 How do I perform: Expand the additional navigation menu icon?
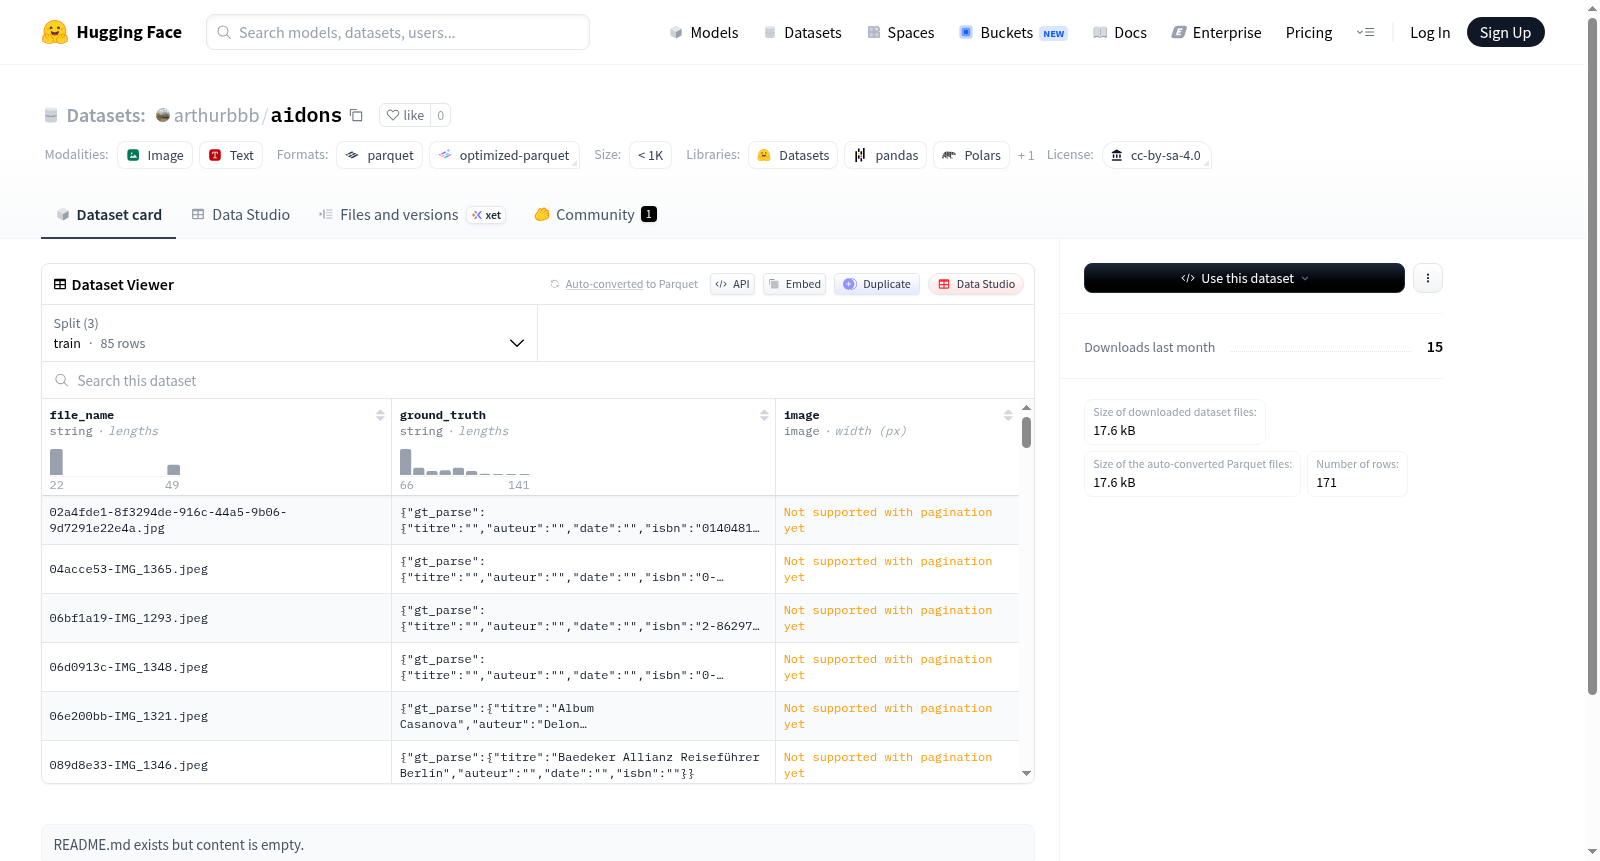1365,33
